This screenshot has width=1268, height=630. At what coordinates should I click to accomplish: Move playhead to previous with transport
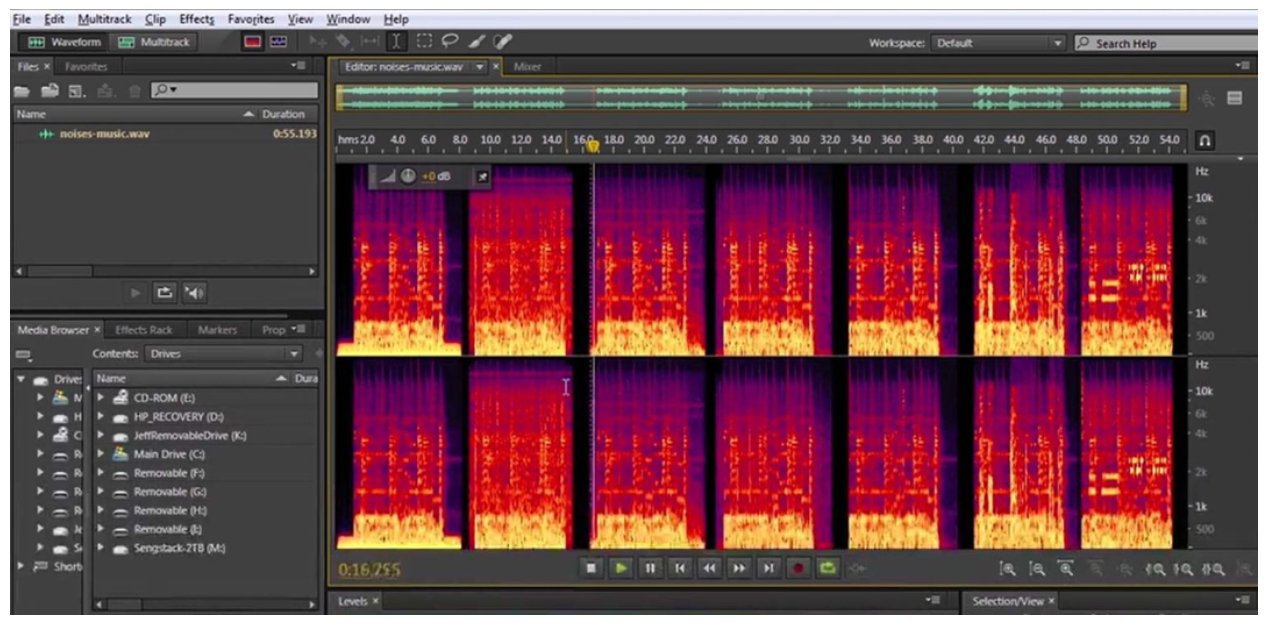coord(681,568)
